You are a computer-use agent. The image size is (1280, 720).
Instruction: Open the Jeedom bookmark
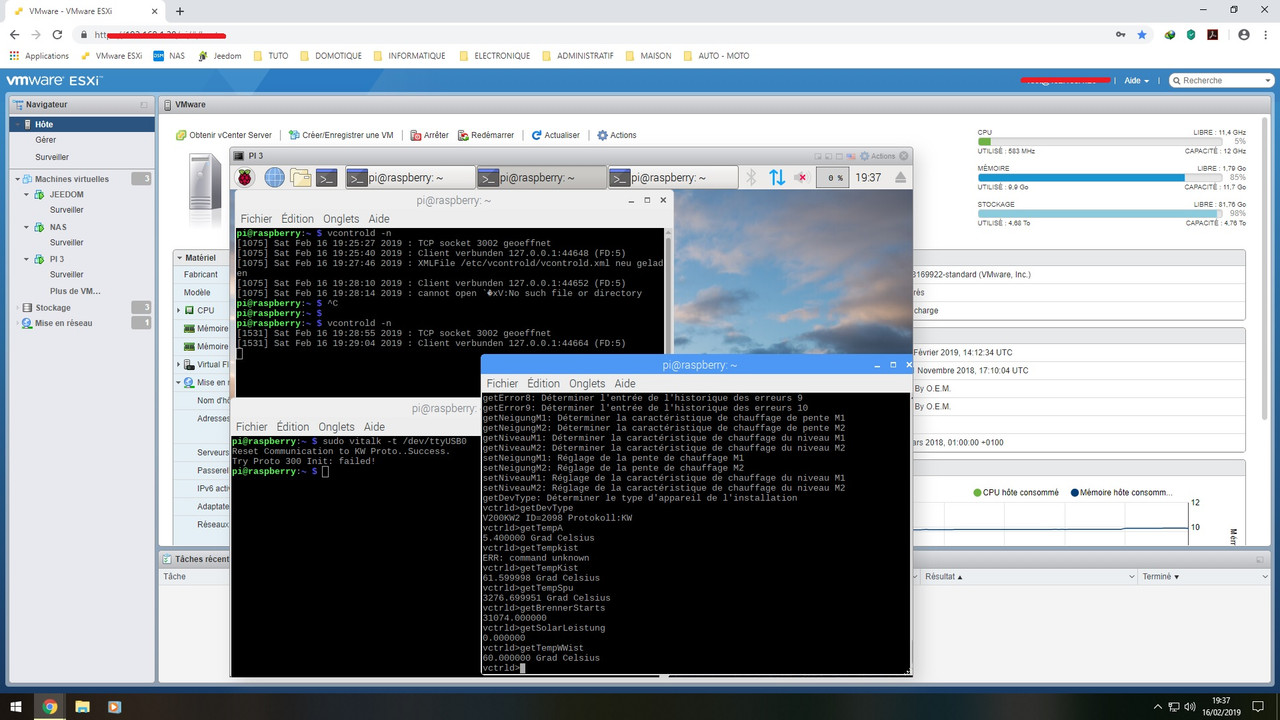220,56
